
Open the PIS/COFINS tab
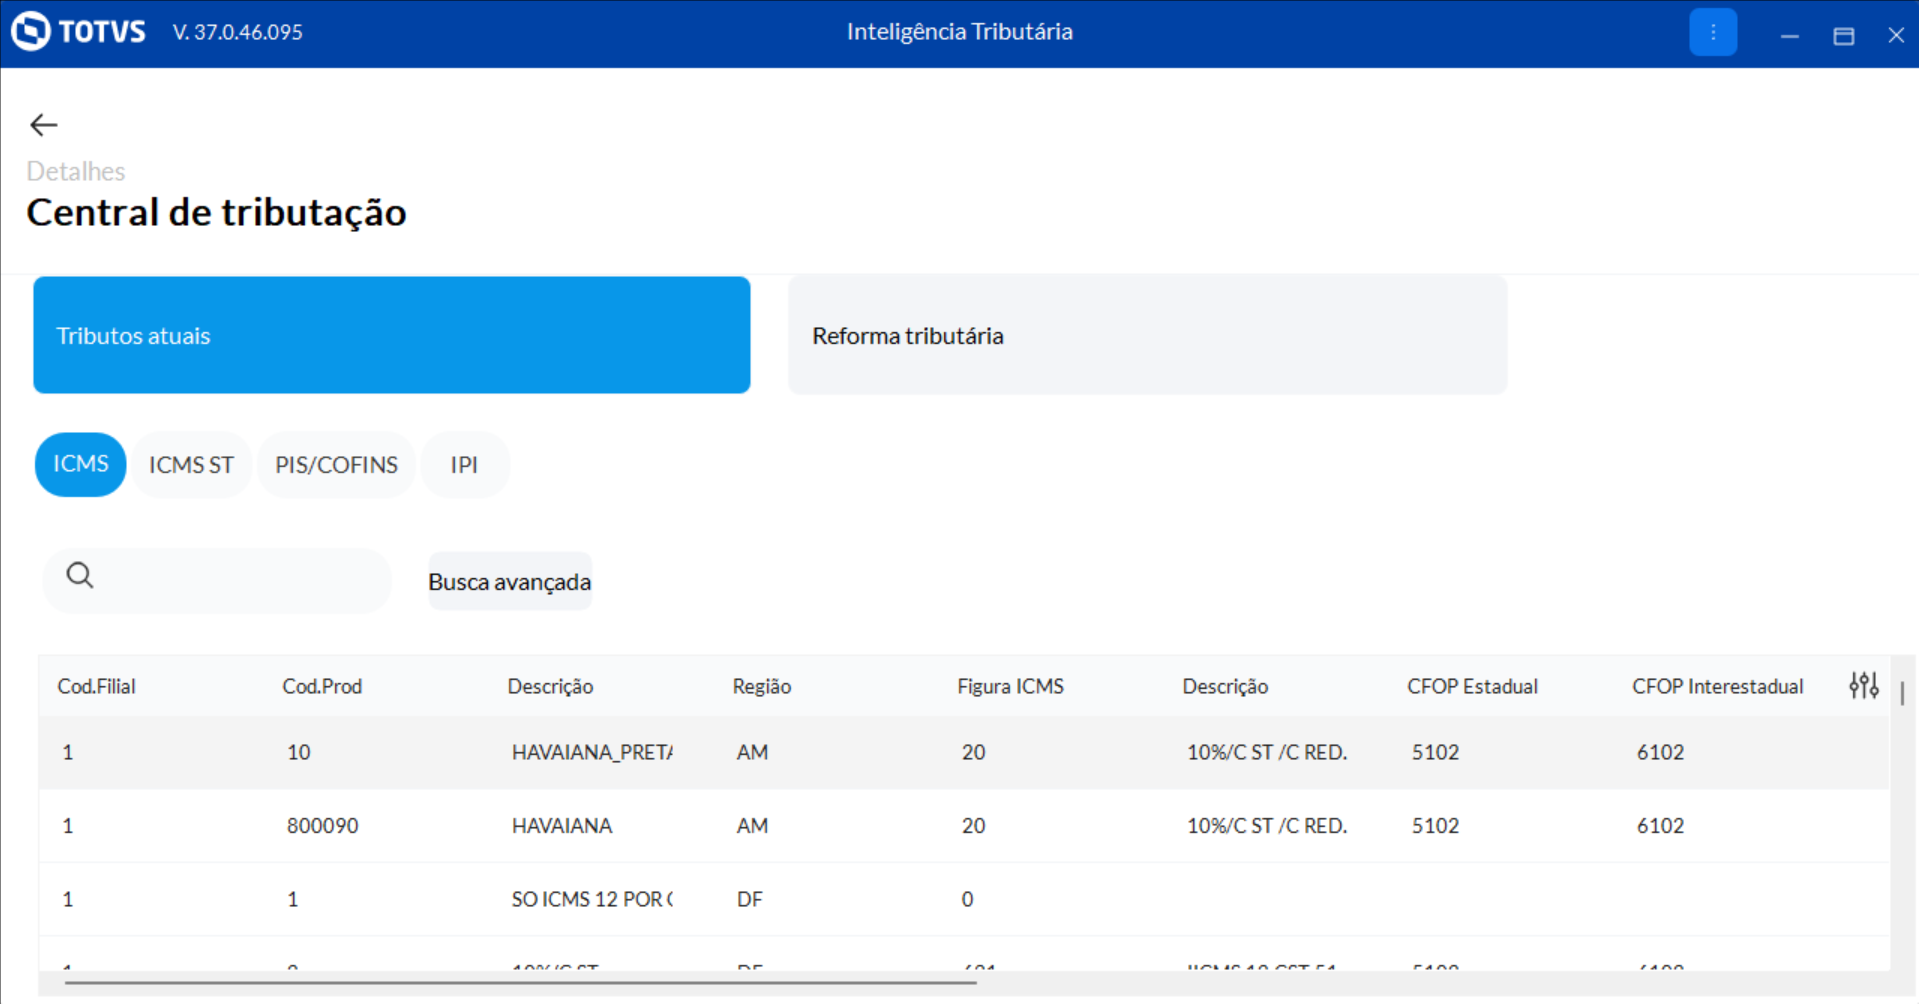click(x=336, y=465)
